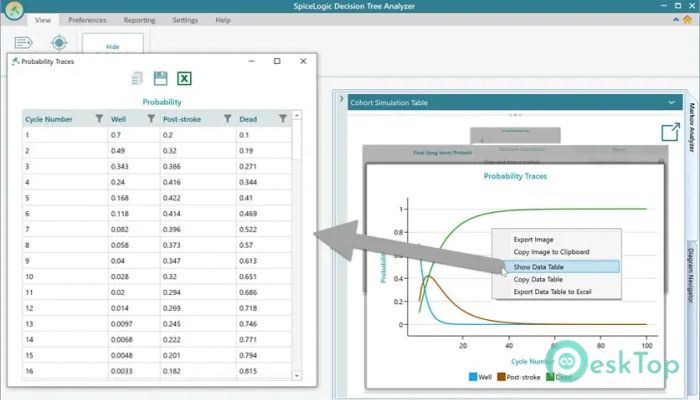This screenshot has height=400, width=700.
Task: Filter the Post-stroke column
Action: (227, 118)
